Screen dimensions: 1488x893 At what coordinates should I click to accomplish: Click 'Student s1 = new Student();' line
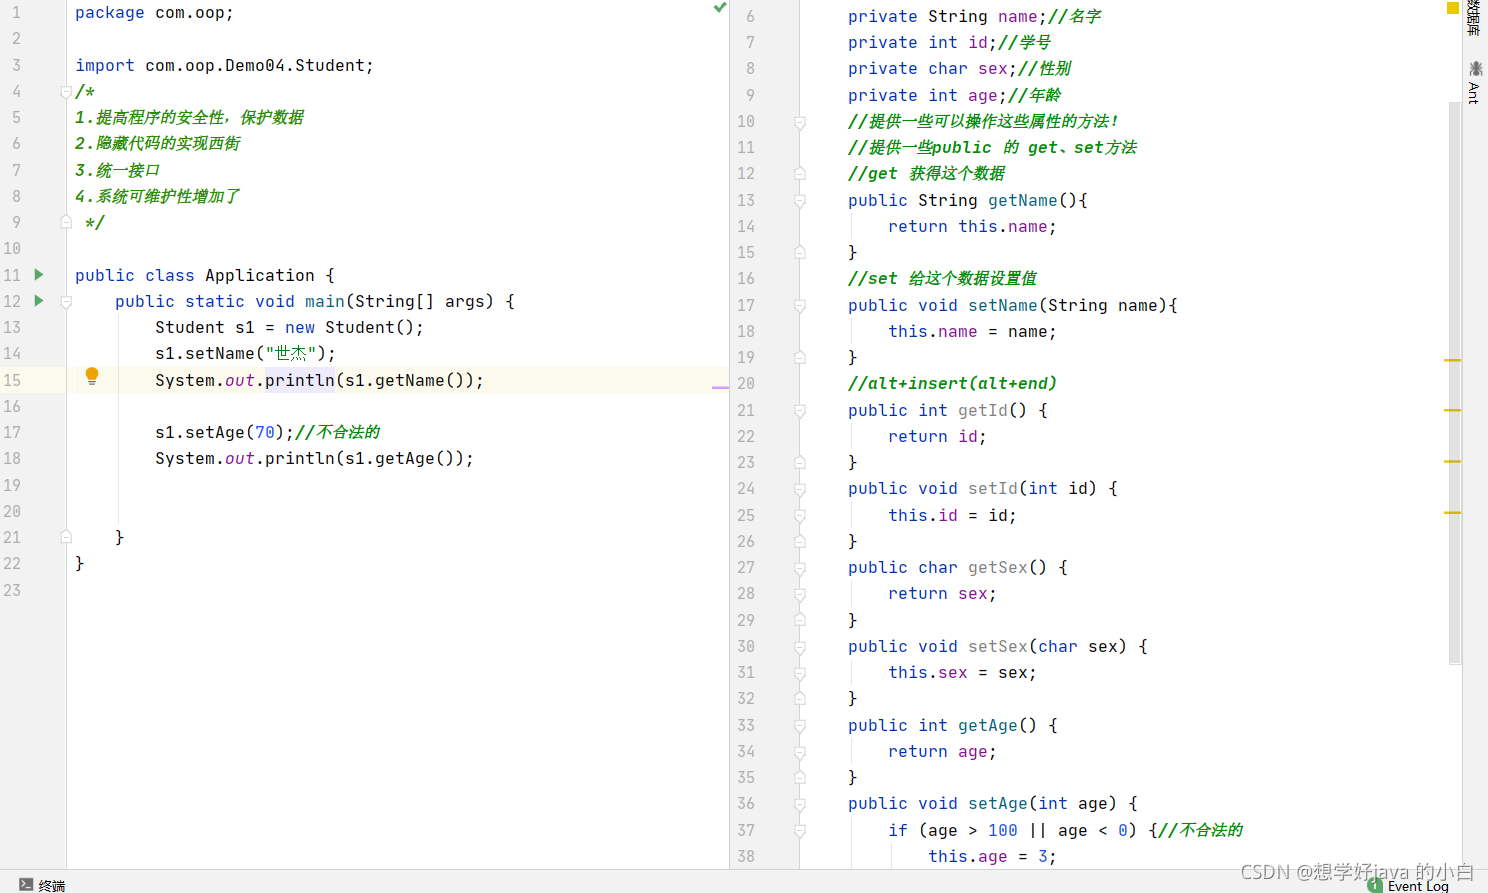289,328
